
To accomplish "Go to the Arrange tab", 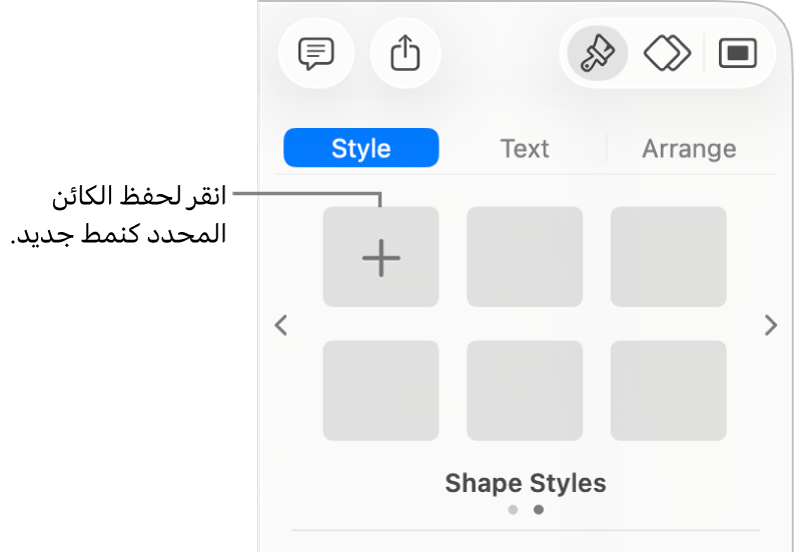I will 689,148.
